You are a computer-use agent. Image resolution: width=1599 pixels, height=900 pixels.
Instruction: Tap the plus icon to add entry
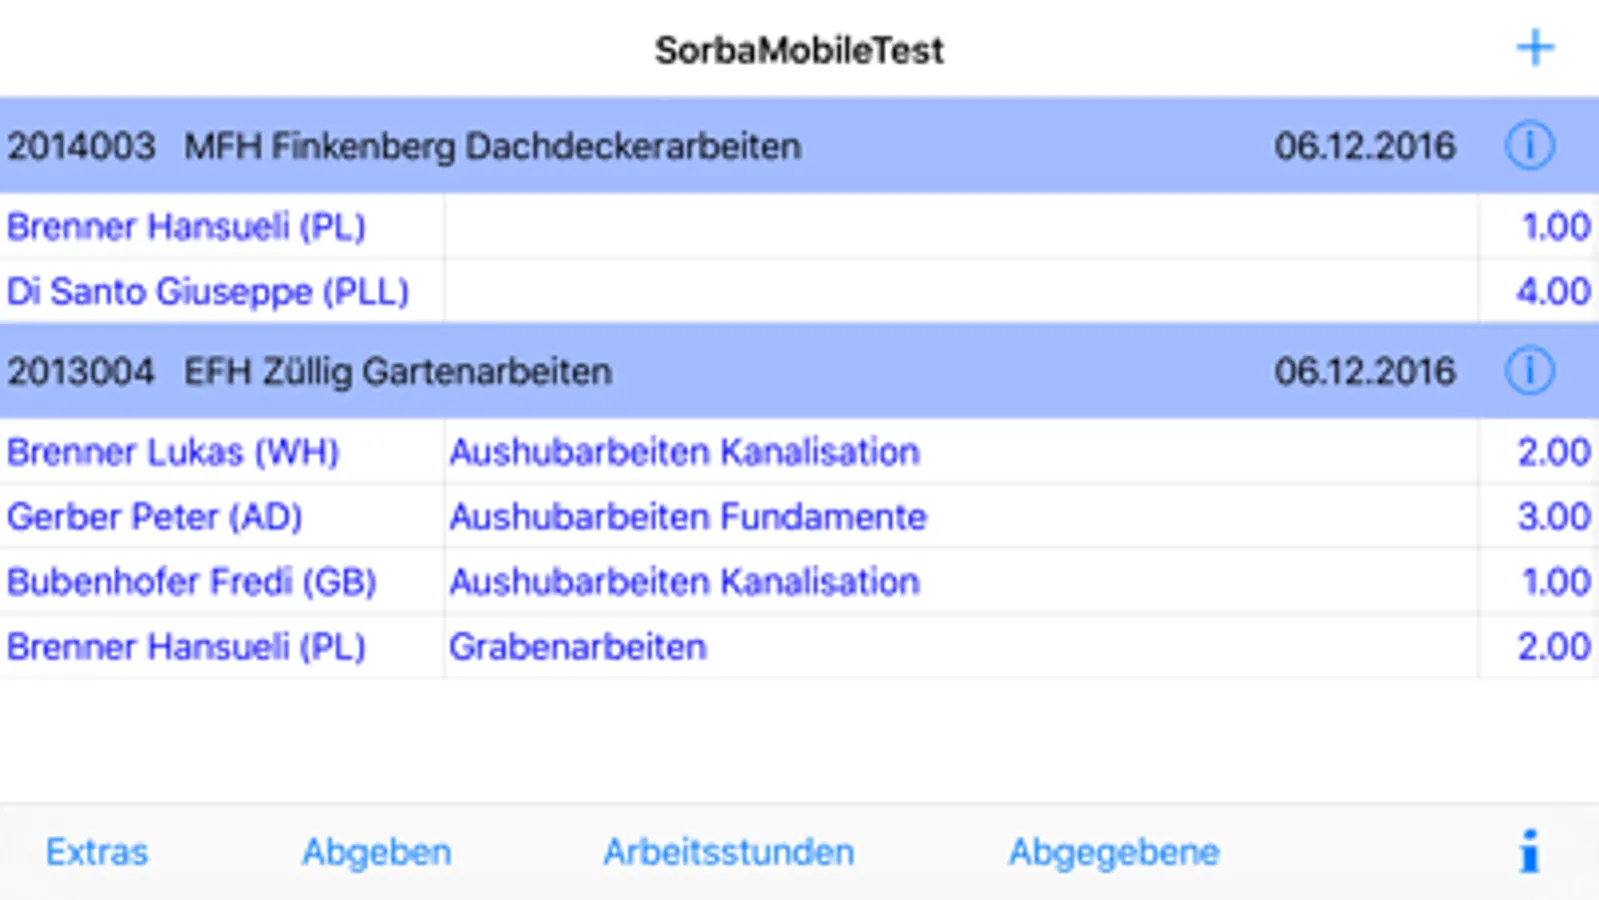pos(1535,48)
